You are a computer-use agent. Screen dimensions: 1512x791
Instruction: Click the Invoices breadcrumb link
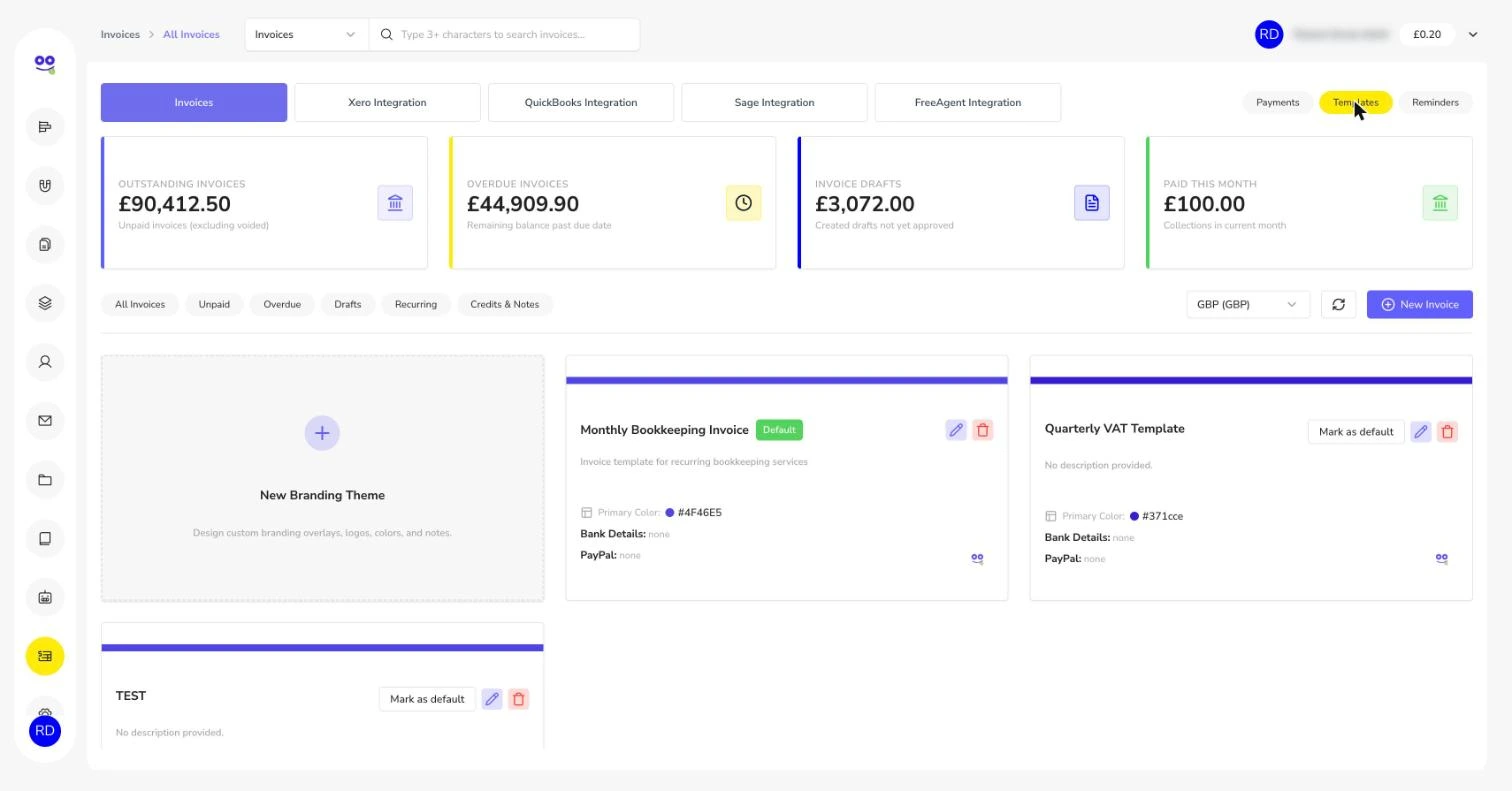120,34
